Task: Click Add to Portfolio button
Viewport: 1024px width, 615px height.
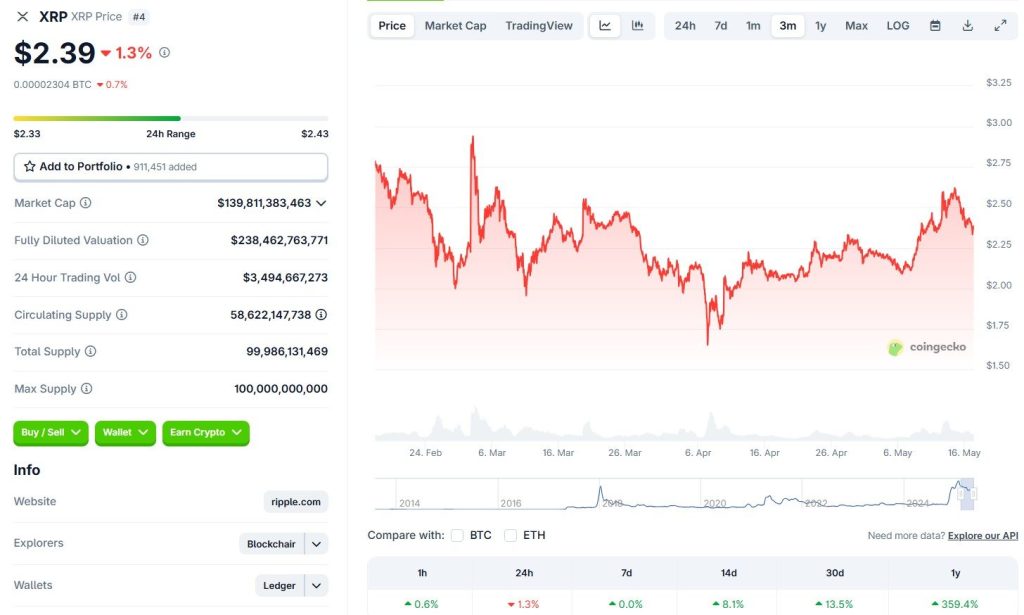Action: 171,167
